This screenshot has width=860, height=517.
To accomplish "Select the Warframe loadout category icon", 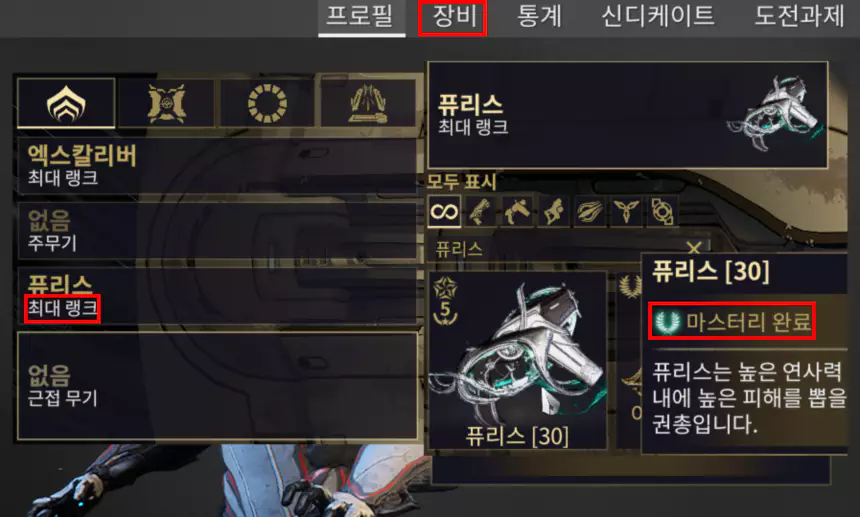I will (x=66, y=103).
